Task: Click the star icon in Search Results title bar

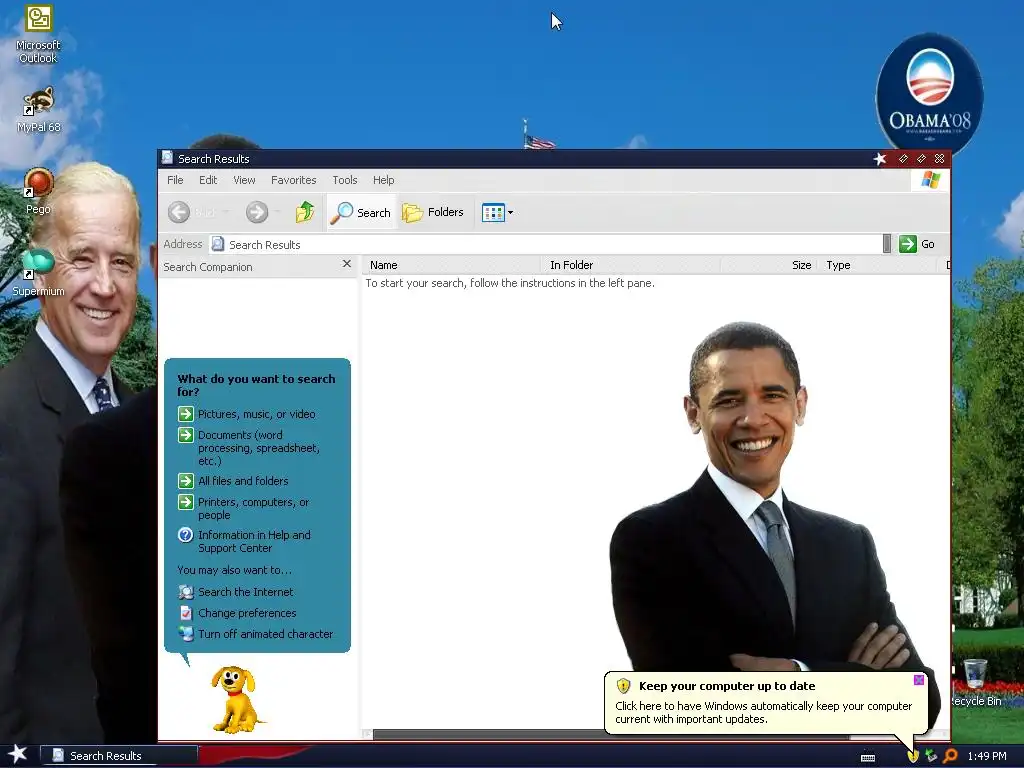Action: coord(880,159)
